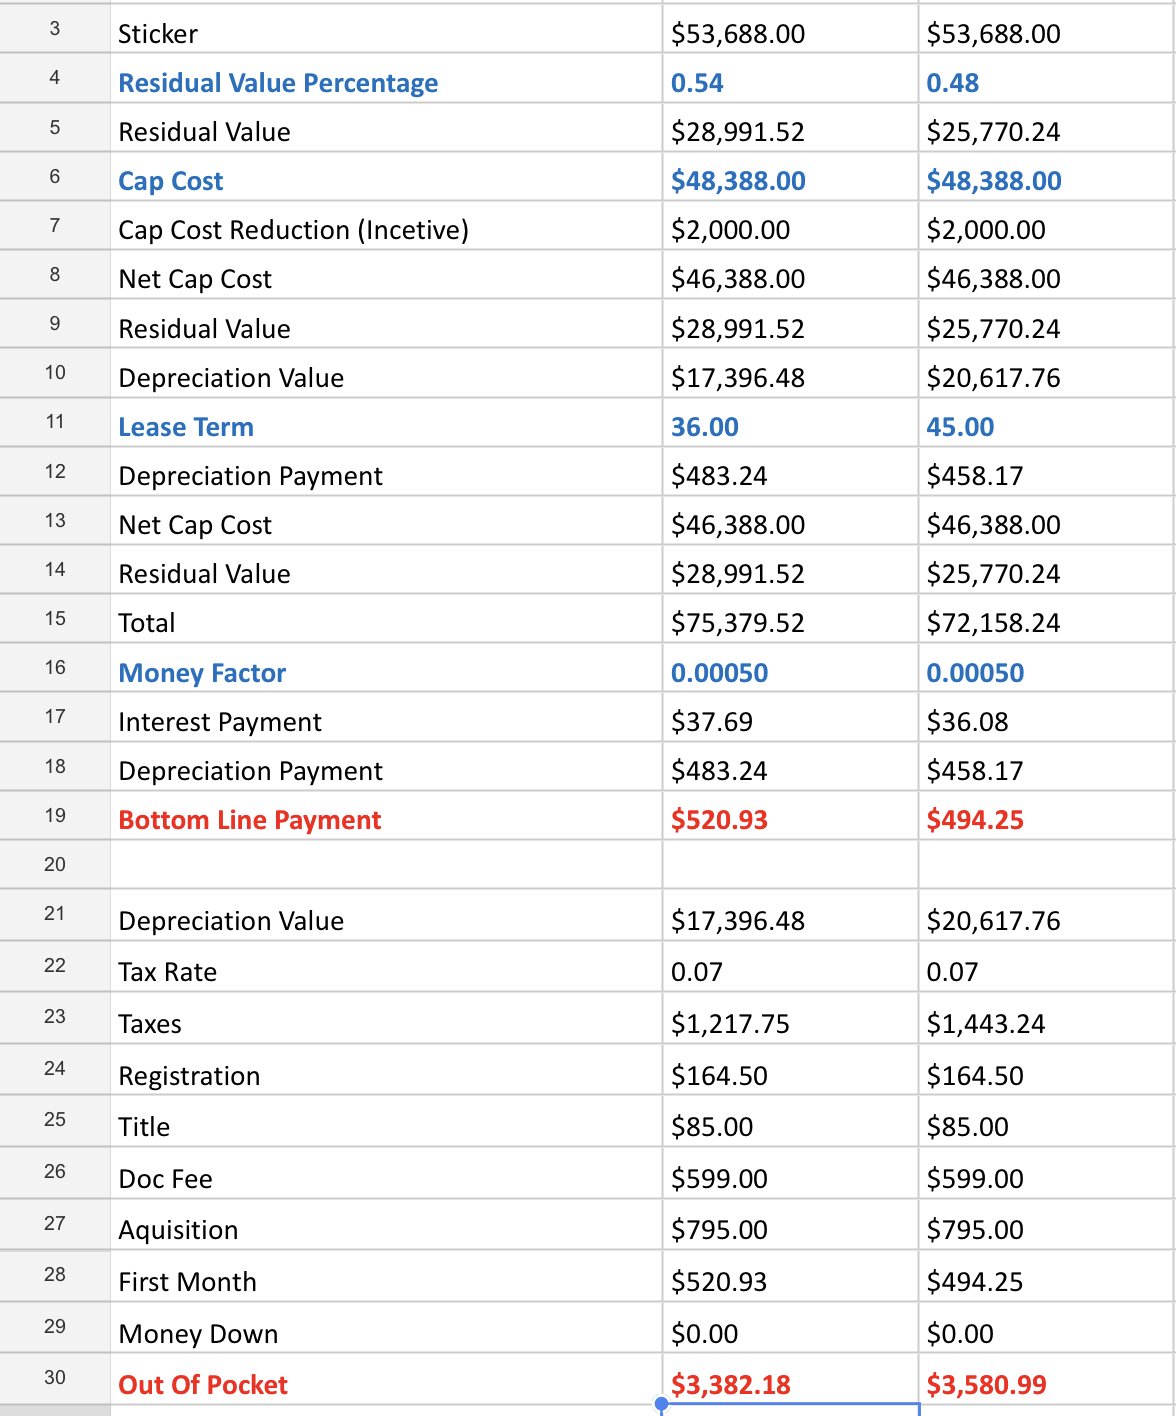Click Residual Value Percentage 0.54 cell
Viewport: 1176px width, 1416px height.
[x=790, y=78]
